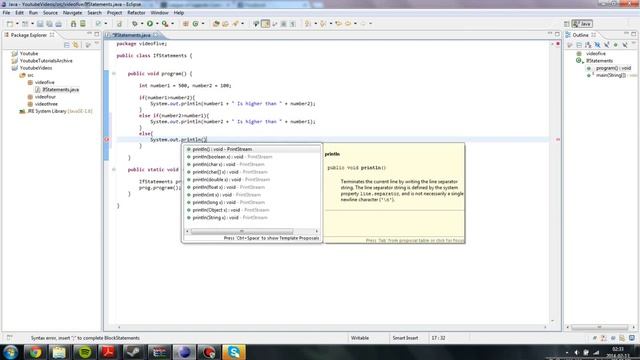
Task: Click the Back navigation arrow icon
Action: point(348,24)
